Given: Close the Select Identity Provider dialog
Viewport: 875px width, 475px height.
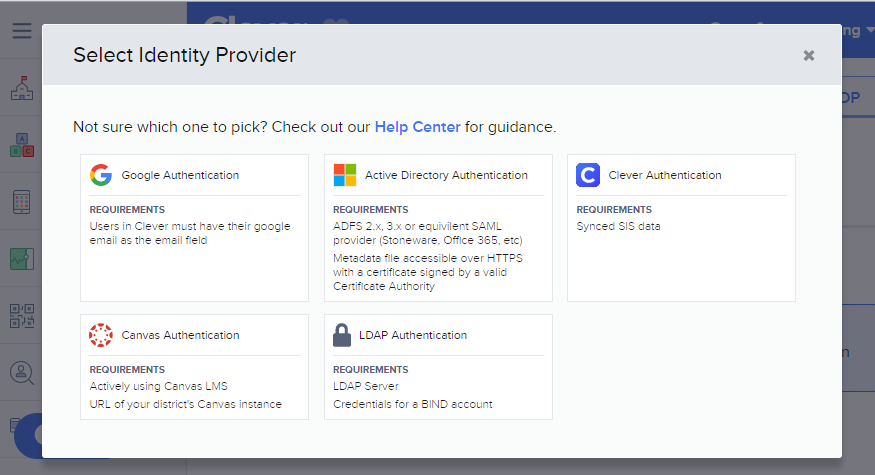Looking at the screenshot, I should (x=809, y=55).
